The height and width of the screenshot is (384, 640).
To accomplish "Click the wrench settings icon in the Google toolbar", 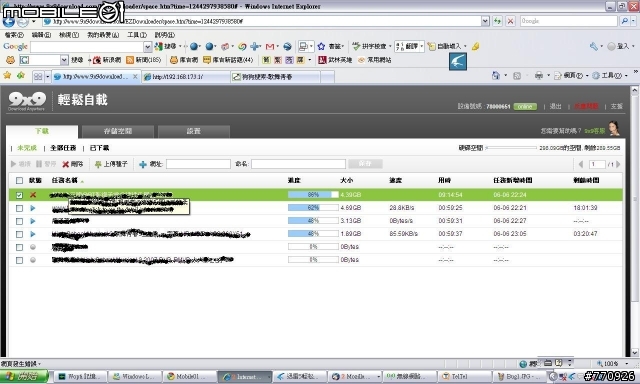I will pos(593,47).
